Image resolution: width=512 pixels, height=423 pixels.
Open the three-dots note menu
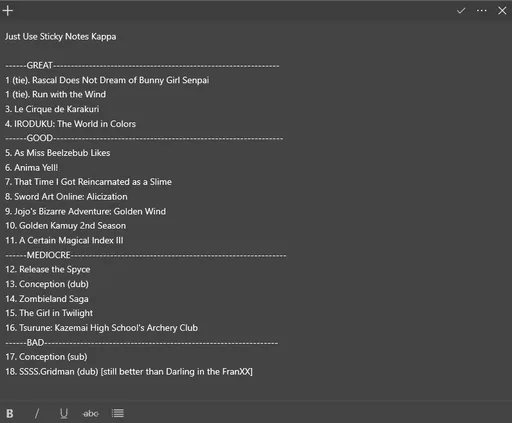(x=481, y=11)
